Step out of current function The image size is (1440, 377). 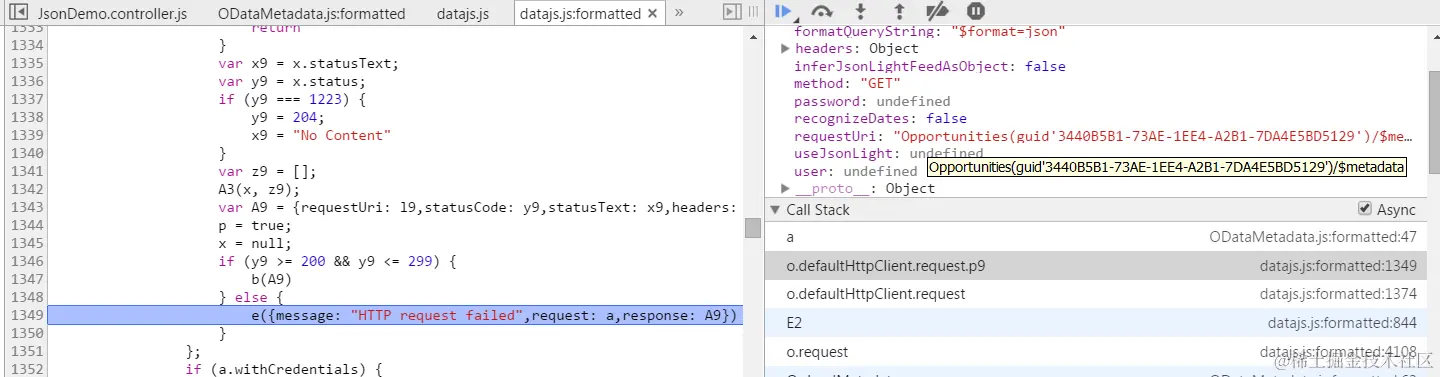pyautogui.click(x=899, y=12)
